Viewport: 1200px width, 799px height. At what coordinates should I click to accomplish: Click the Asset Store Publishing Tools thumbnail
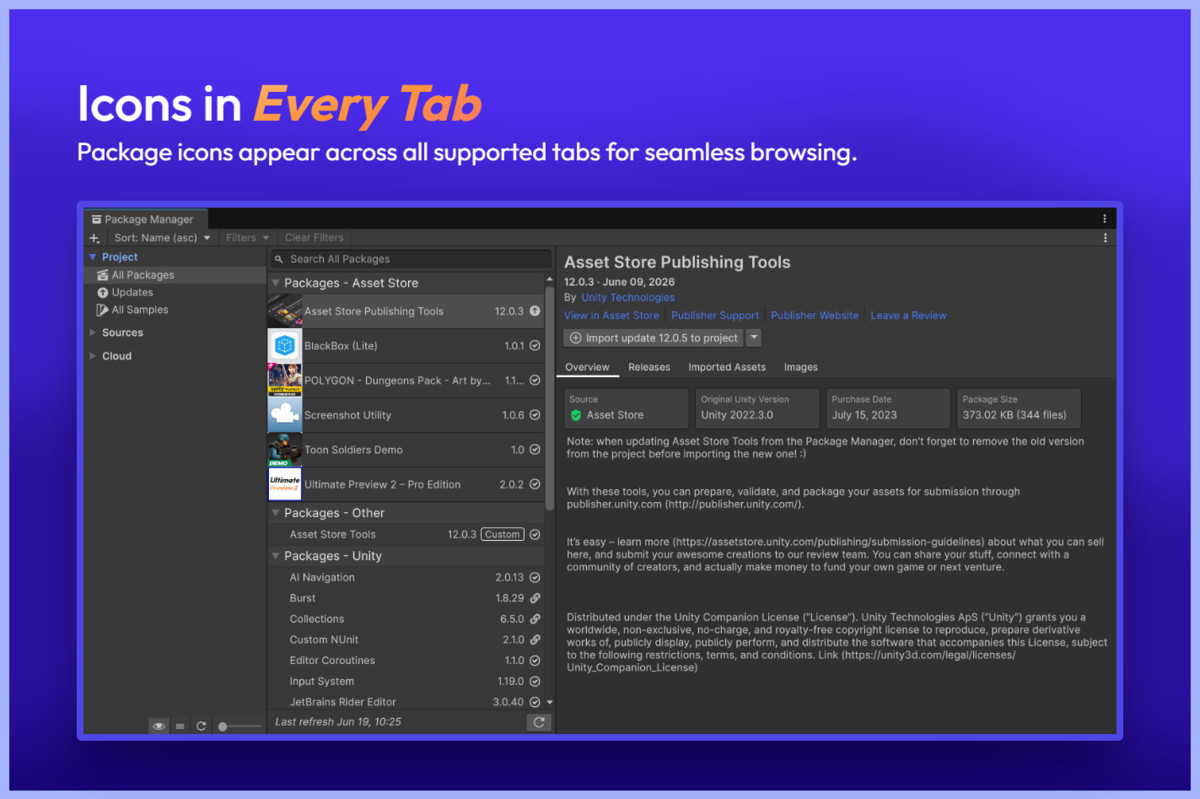(x=285, y=311)
